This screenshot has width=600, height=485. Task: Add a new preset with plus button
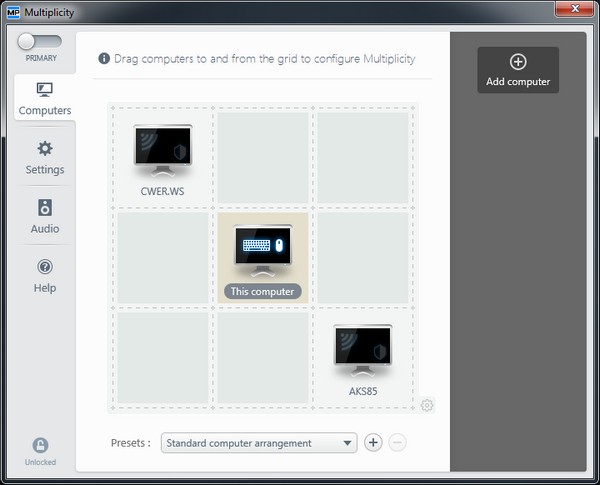coord(373,443)
